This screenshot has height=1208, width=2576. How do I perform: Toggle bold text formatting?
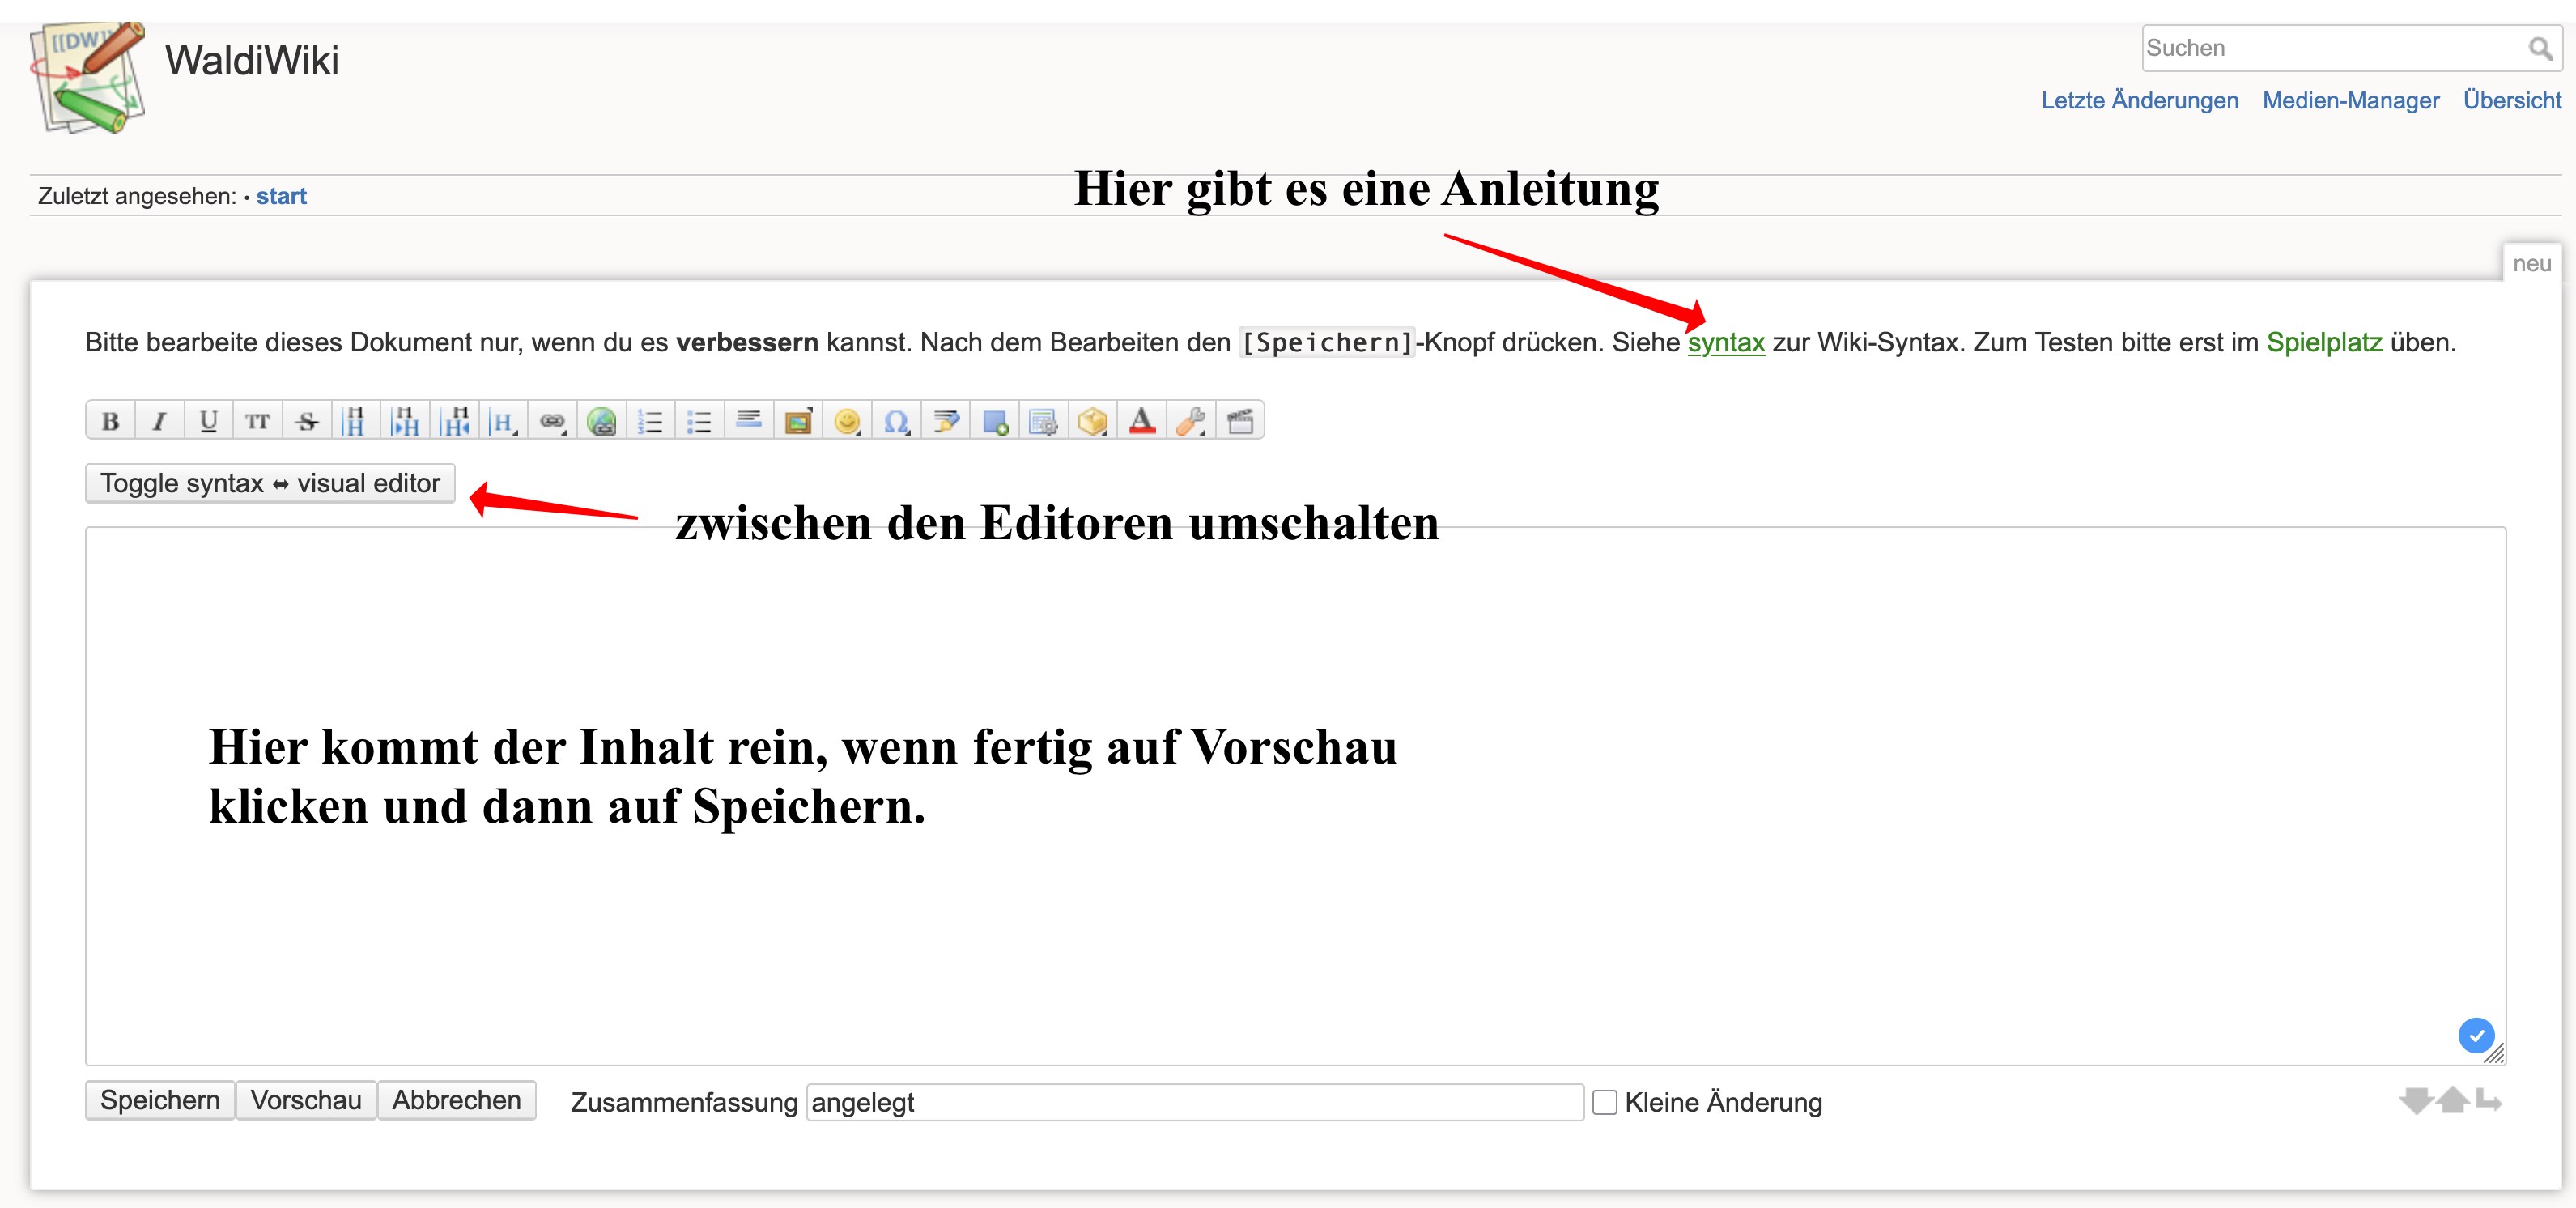110,421
